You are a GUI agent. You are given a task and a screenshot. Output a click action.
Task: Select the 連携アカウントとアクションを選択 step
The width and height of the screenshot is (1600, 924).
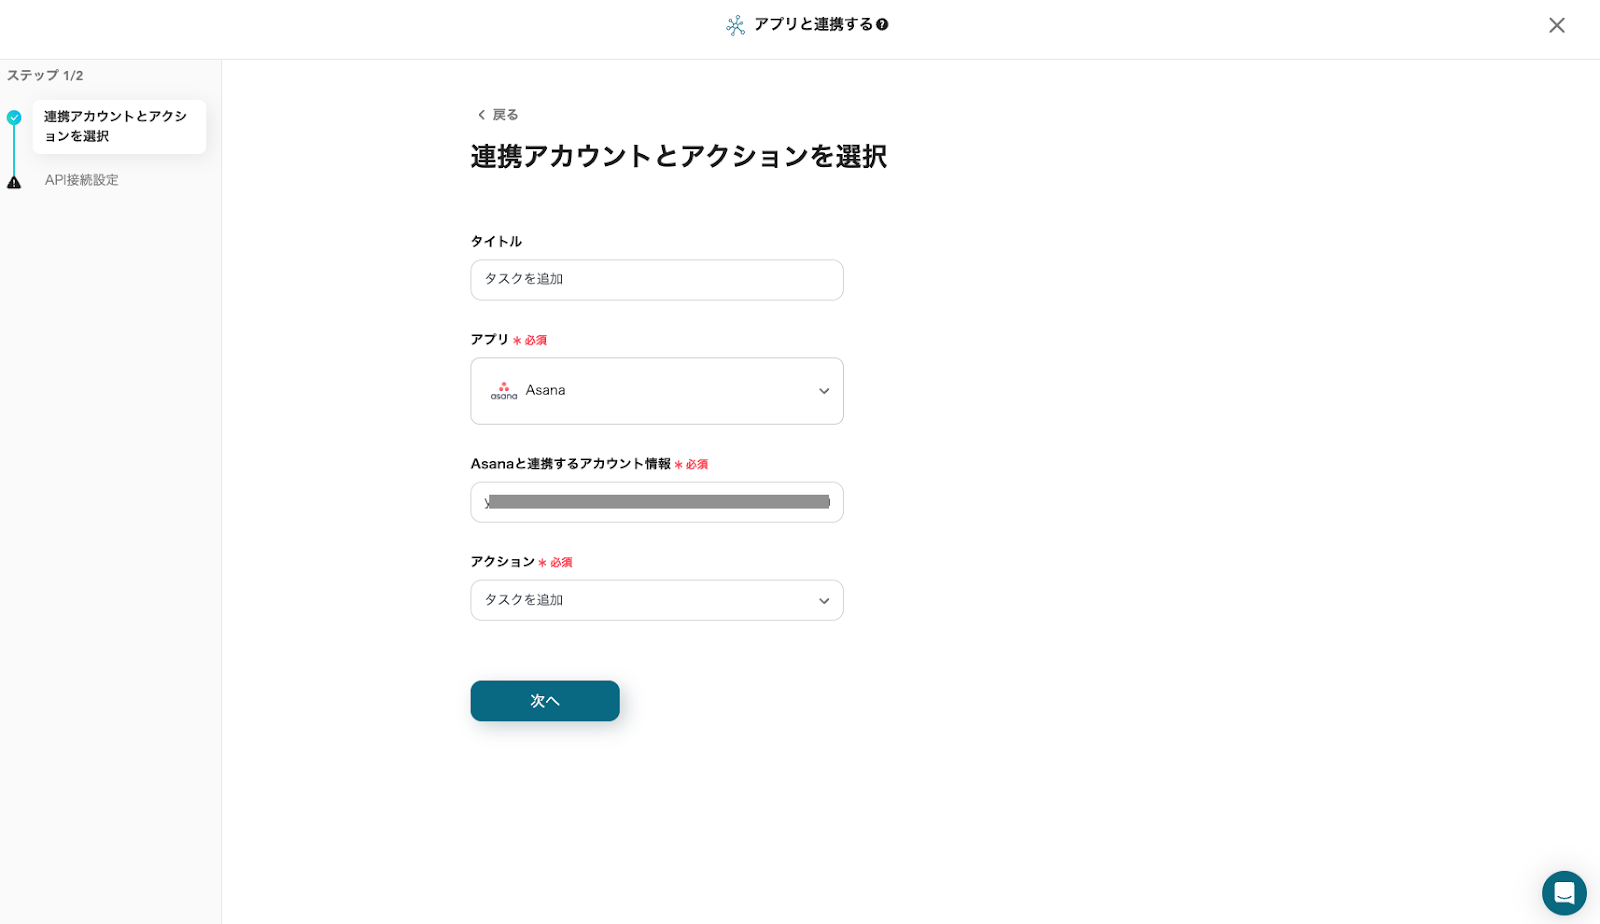coord(118,126)
